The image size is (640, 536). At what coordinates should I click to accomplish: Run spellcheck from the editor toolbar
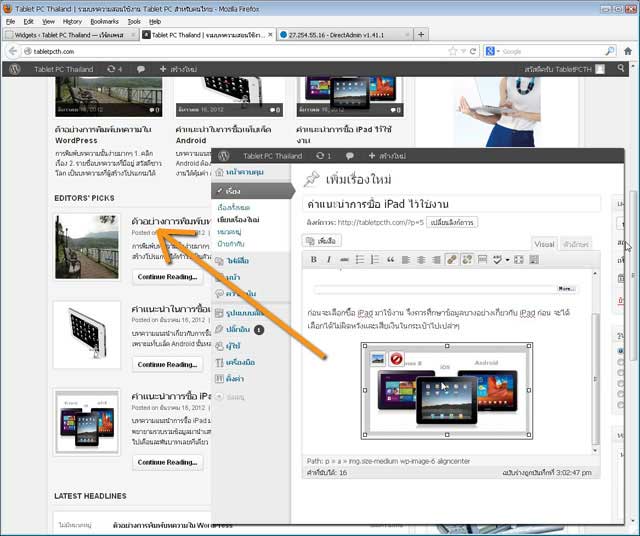point(497,259)
